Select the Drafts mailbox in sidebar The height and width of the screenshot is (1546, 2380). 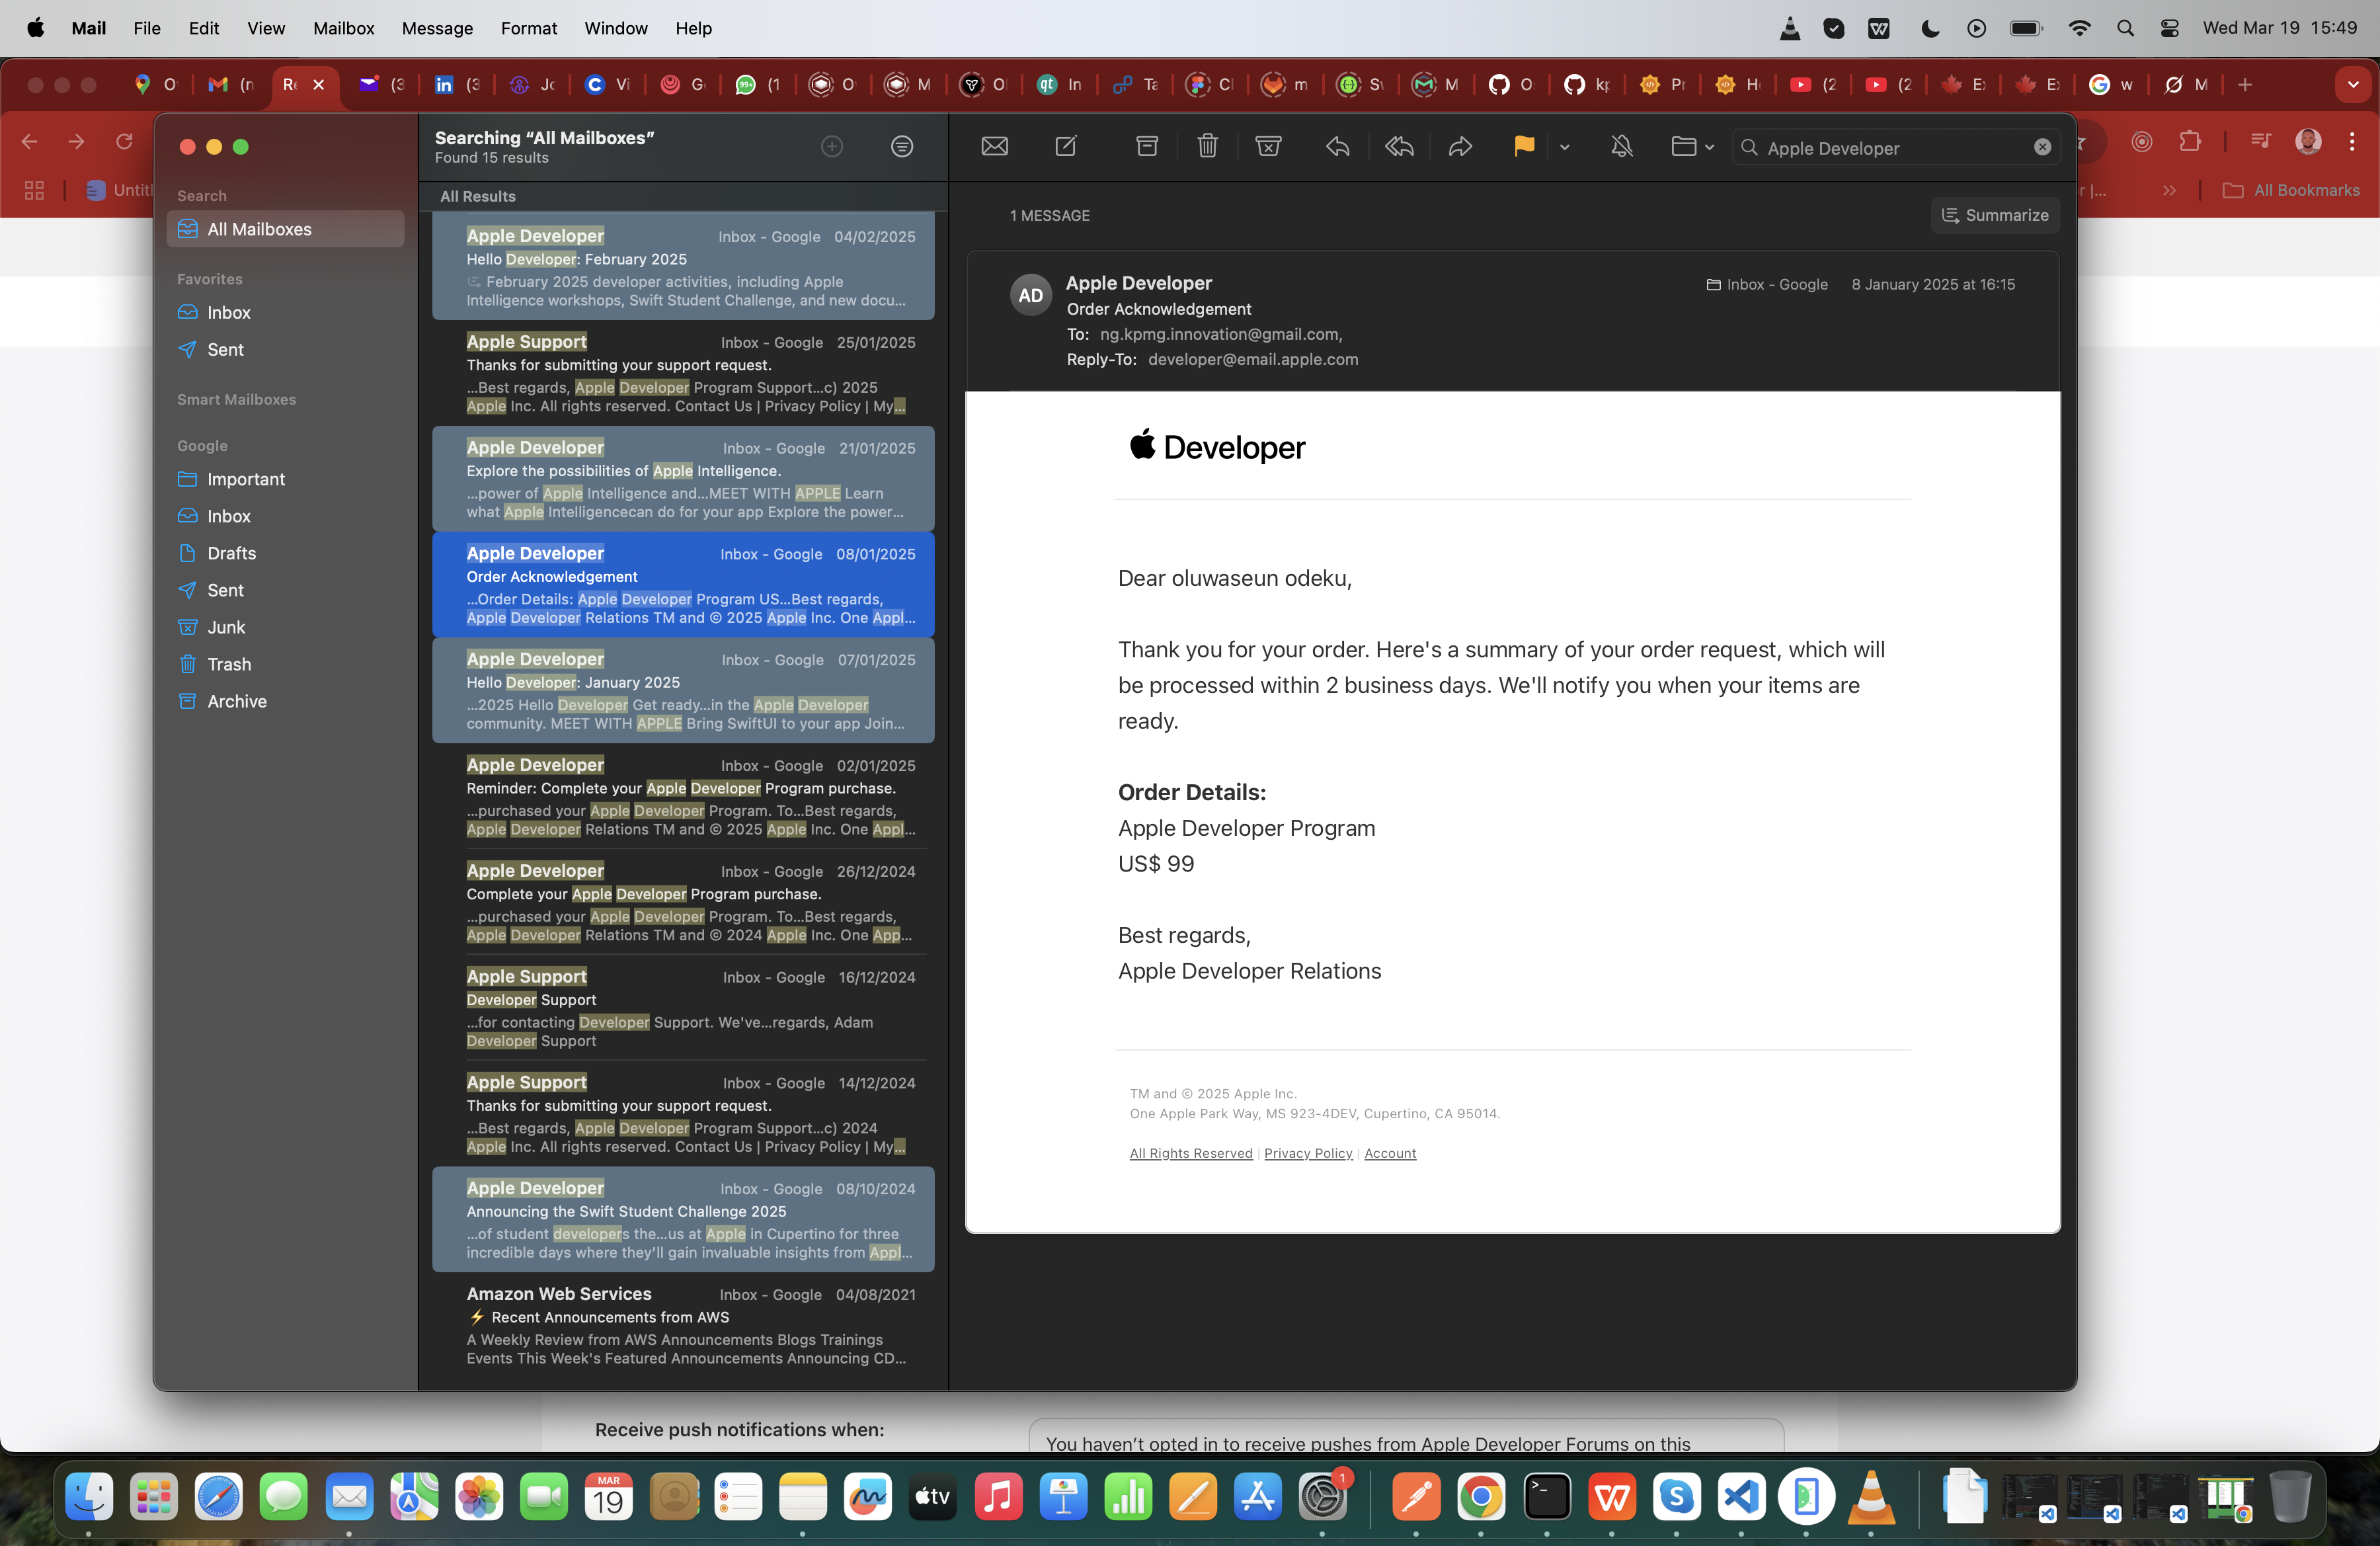(x=231, y=553)
